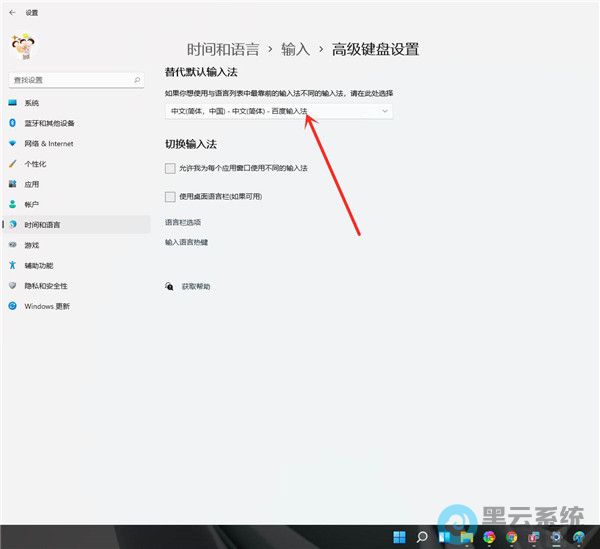Click the Bluetooth icon in sidebar

13,123
